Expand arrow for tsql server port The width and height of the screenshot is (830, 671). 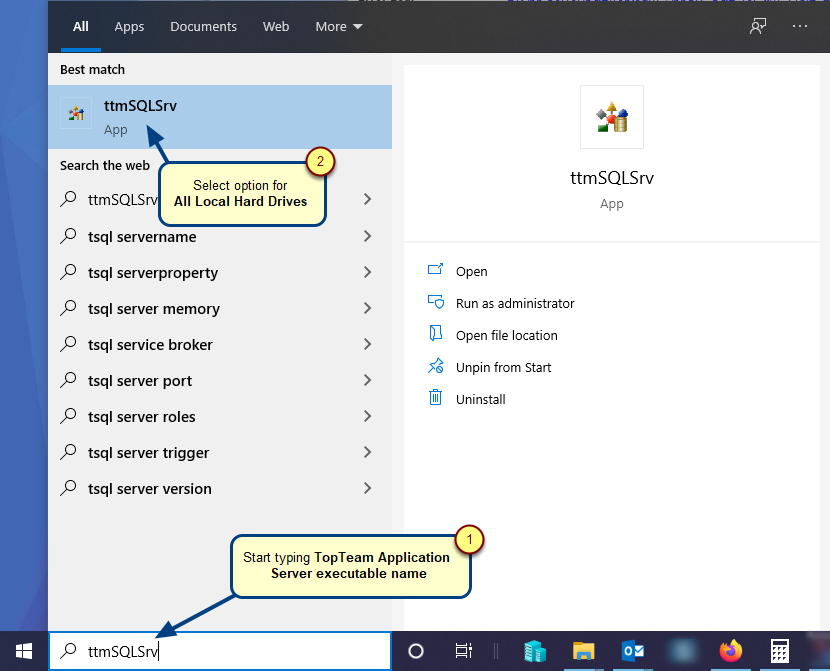[x=367, y=380]
